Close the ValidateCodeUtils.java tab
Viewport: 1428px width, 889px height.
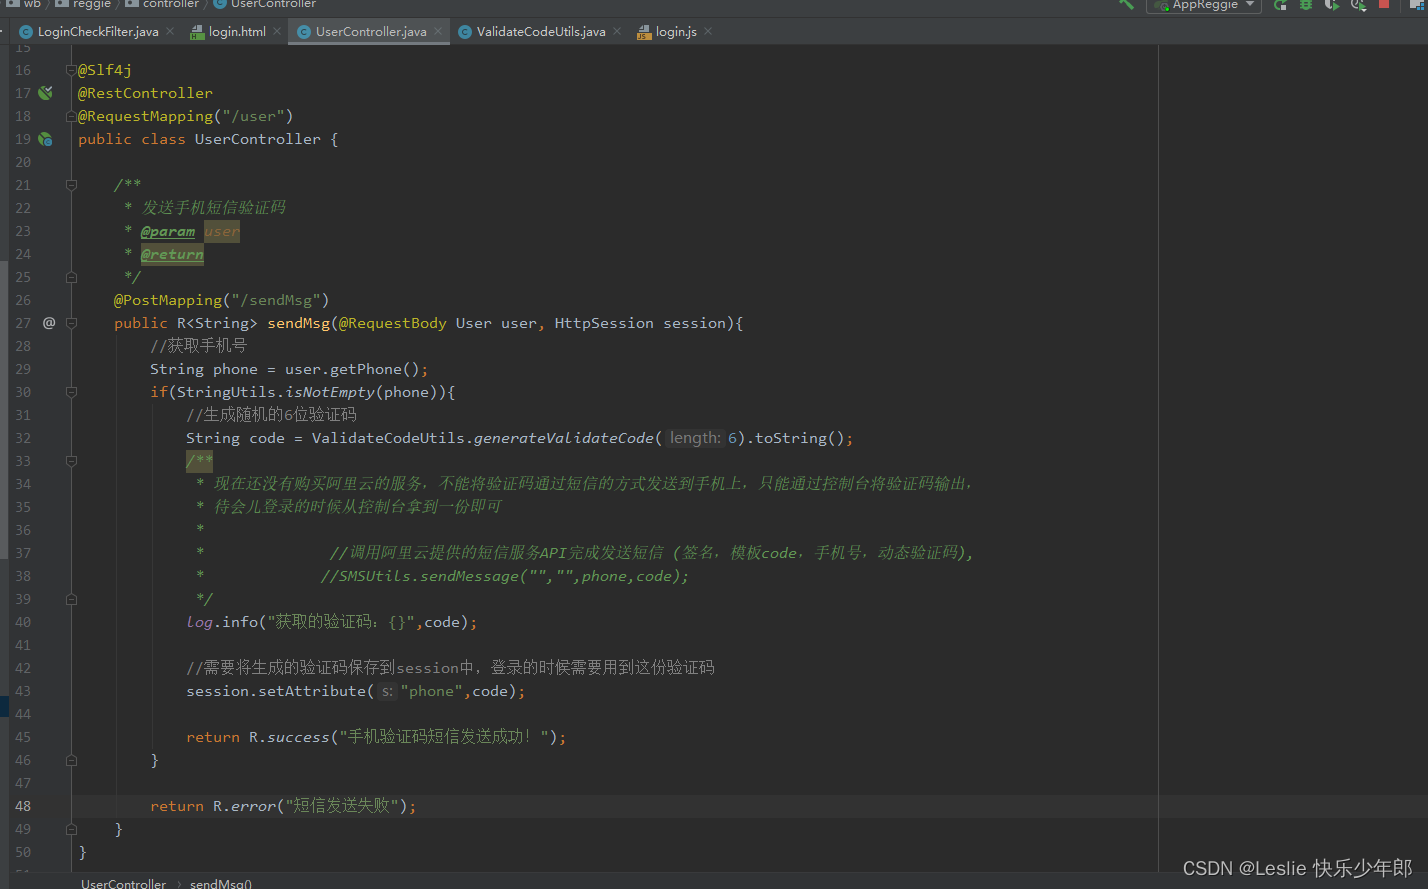point(617,31)
